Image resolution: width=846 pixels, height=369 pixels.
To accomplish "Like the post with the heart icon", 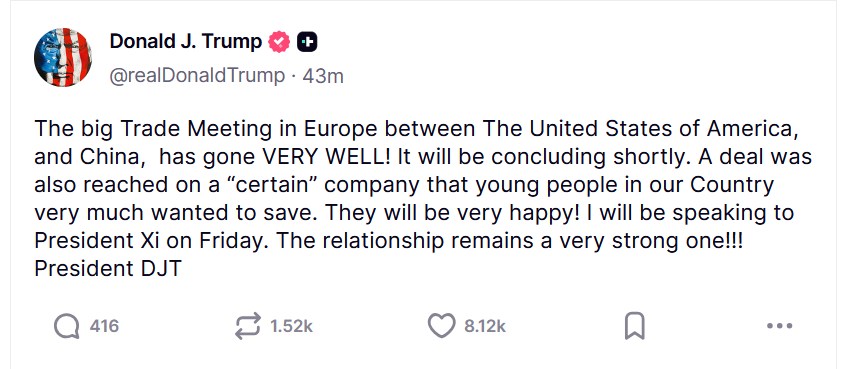I will coord(441,326).
